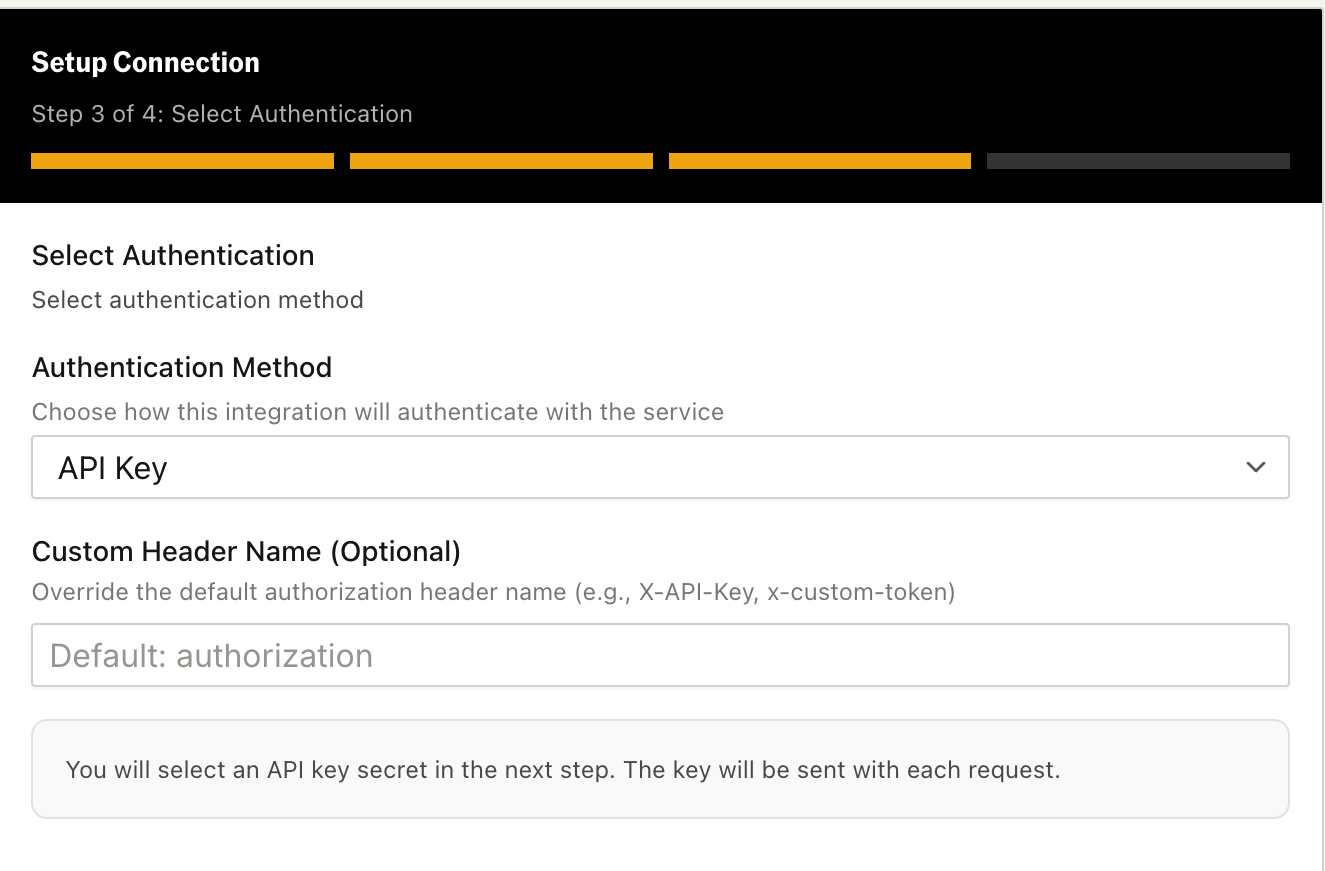Image resolution: width=1325 pixels, height=871 pixels.
Task: Click the first orange progress segment
Action: coord(182,161)
